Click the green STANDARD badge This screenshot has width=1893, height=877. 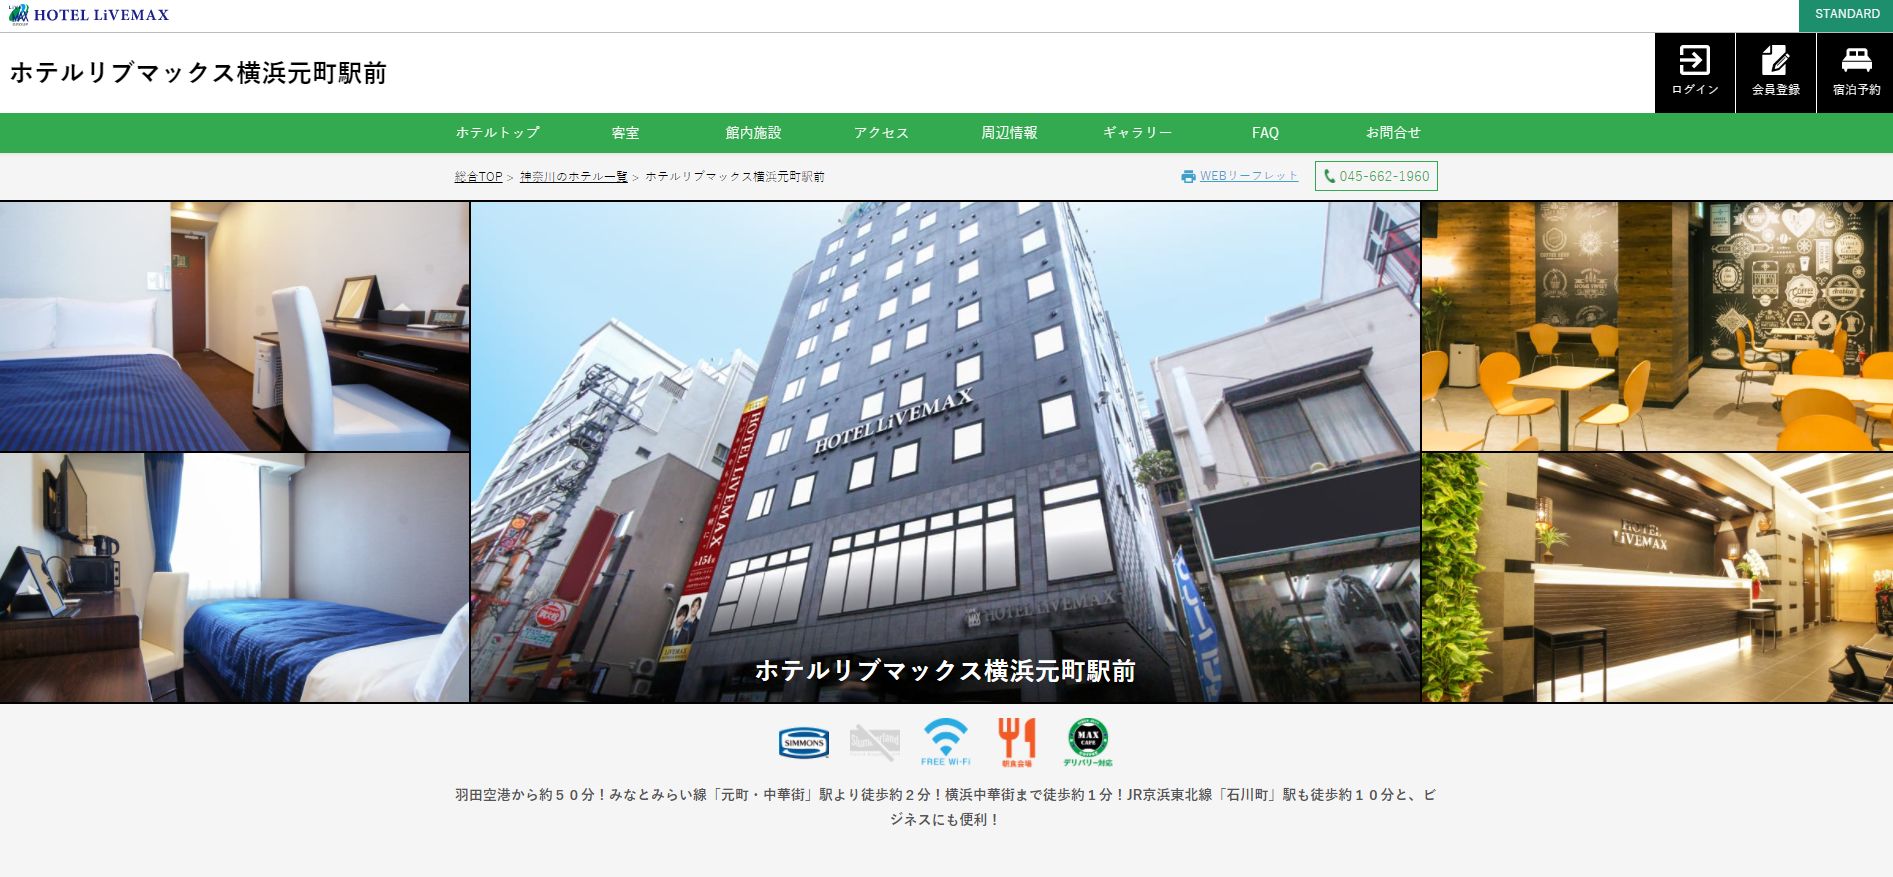point(1846,15)
